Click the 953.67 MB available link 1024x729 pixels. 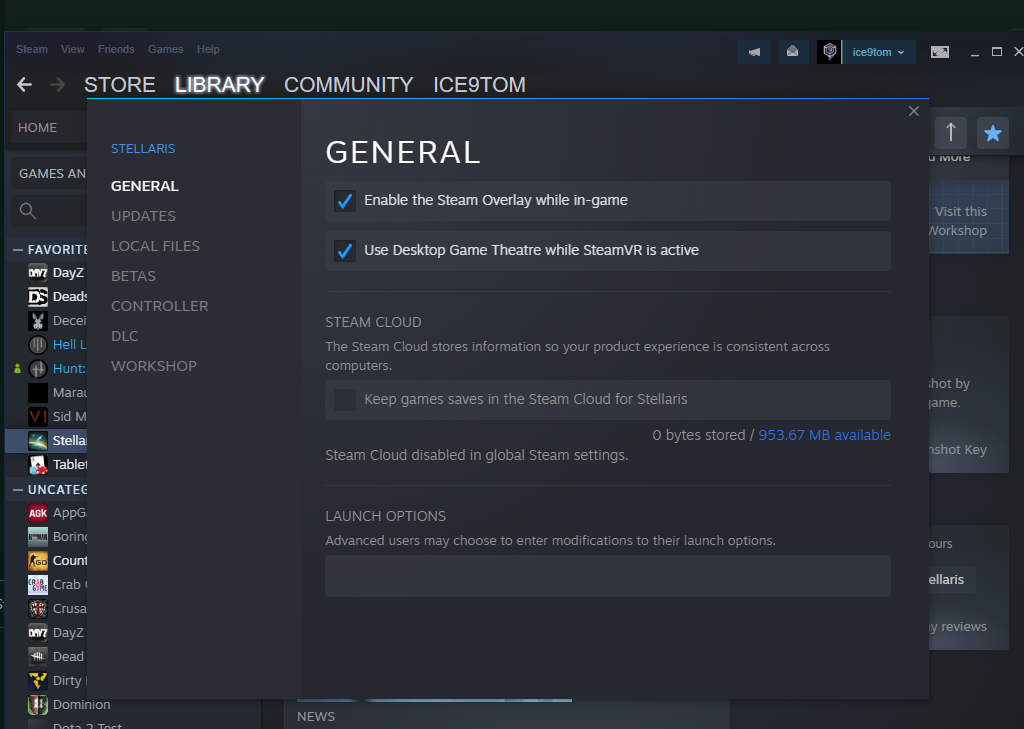point(824,435)
